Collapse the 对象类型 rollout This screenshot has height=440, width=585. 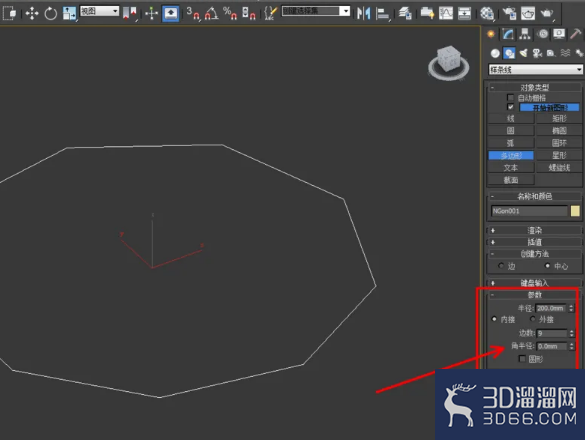(x=534, y=87)
